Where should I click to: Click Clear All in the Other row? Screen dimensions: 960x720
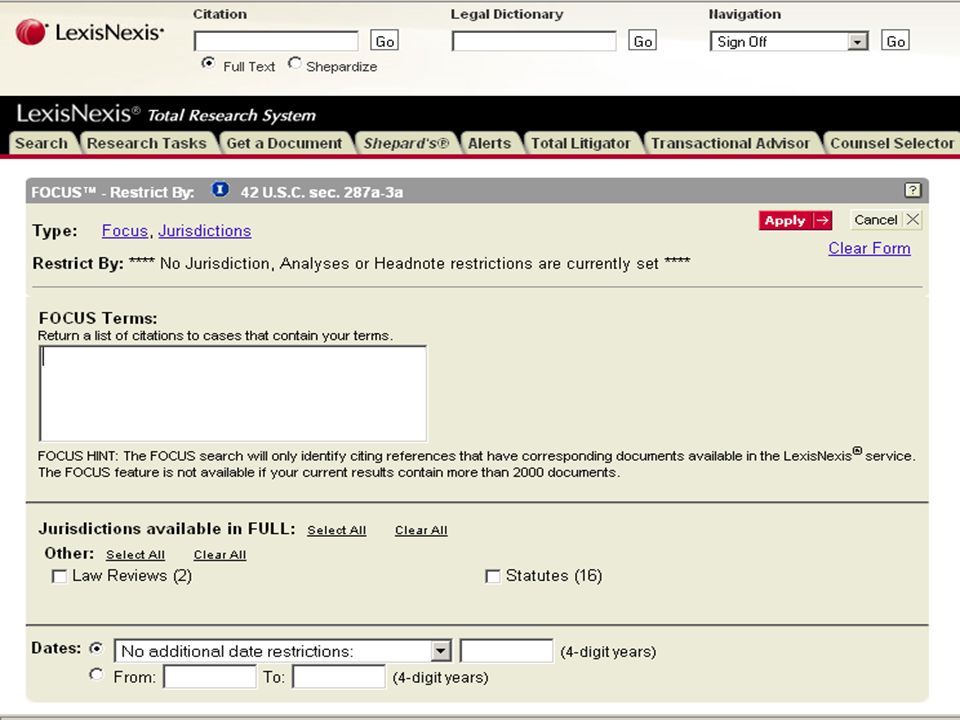click(x=220, y=555)
